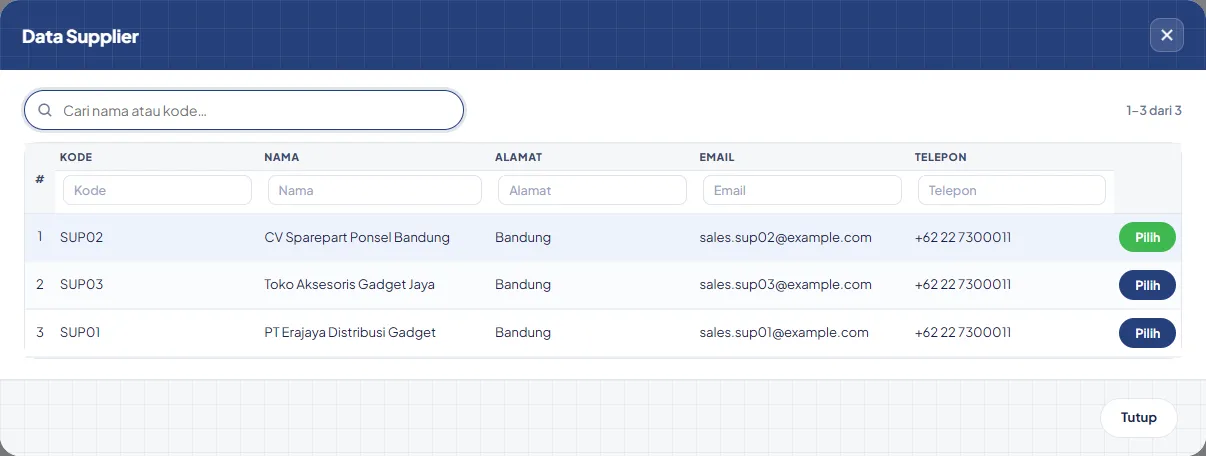The image size is (1206, 456).
Task: Click phone number in SUP03 row
Action: coord(963,285)
